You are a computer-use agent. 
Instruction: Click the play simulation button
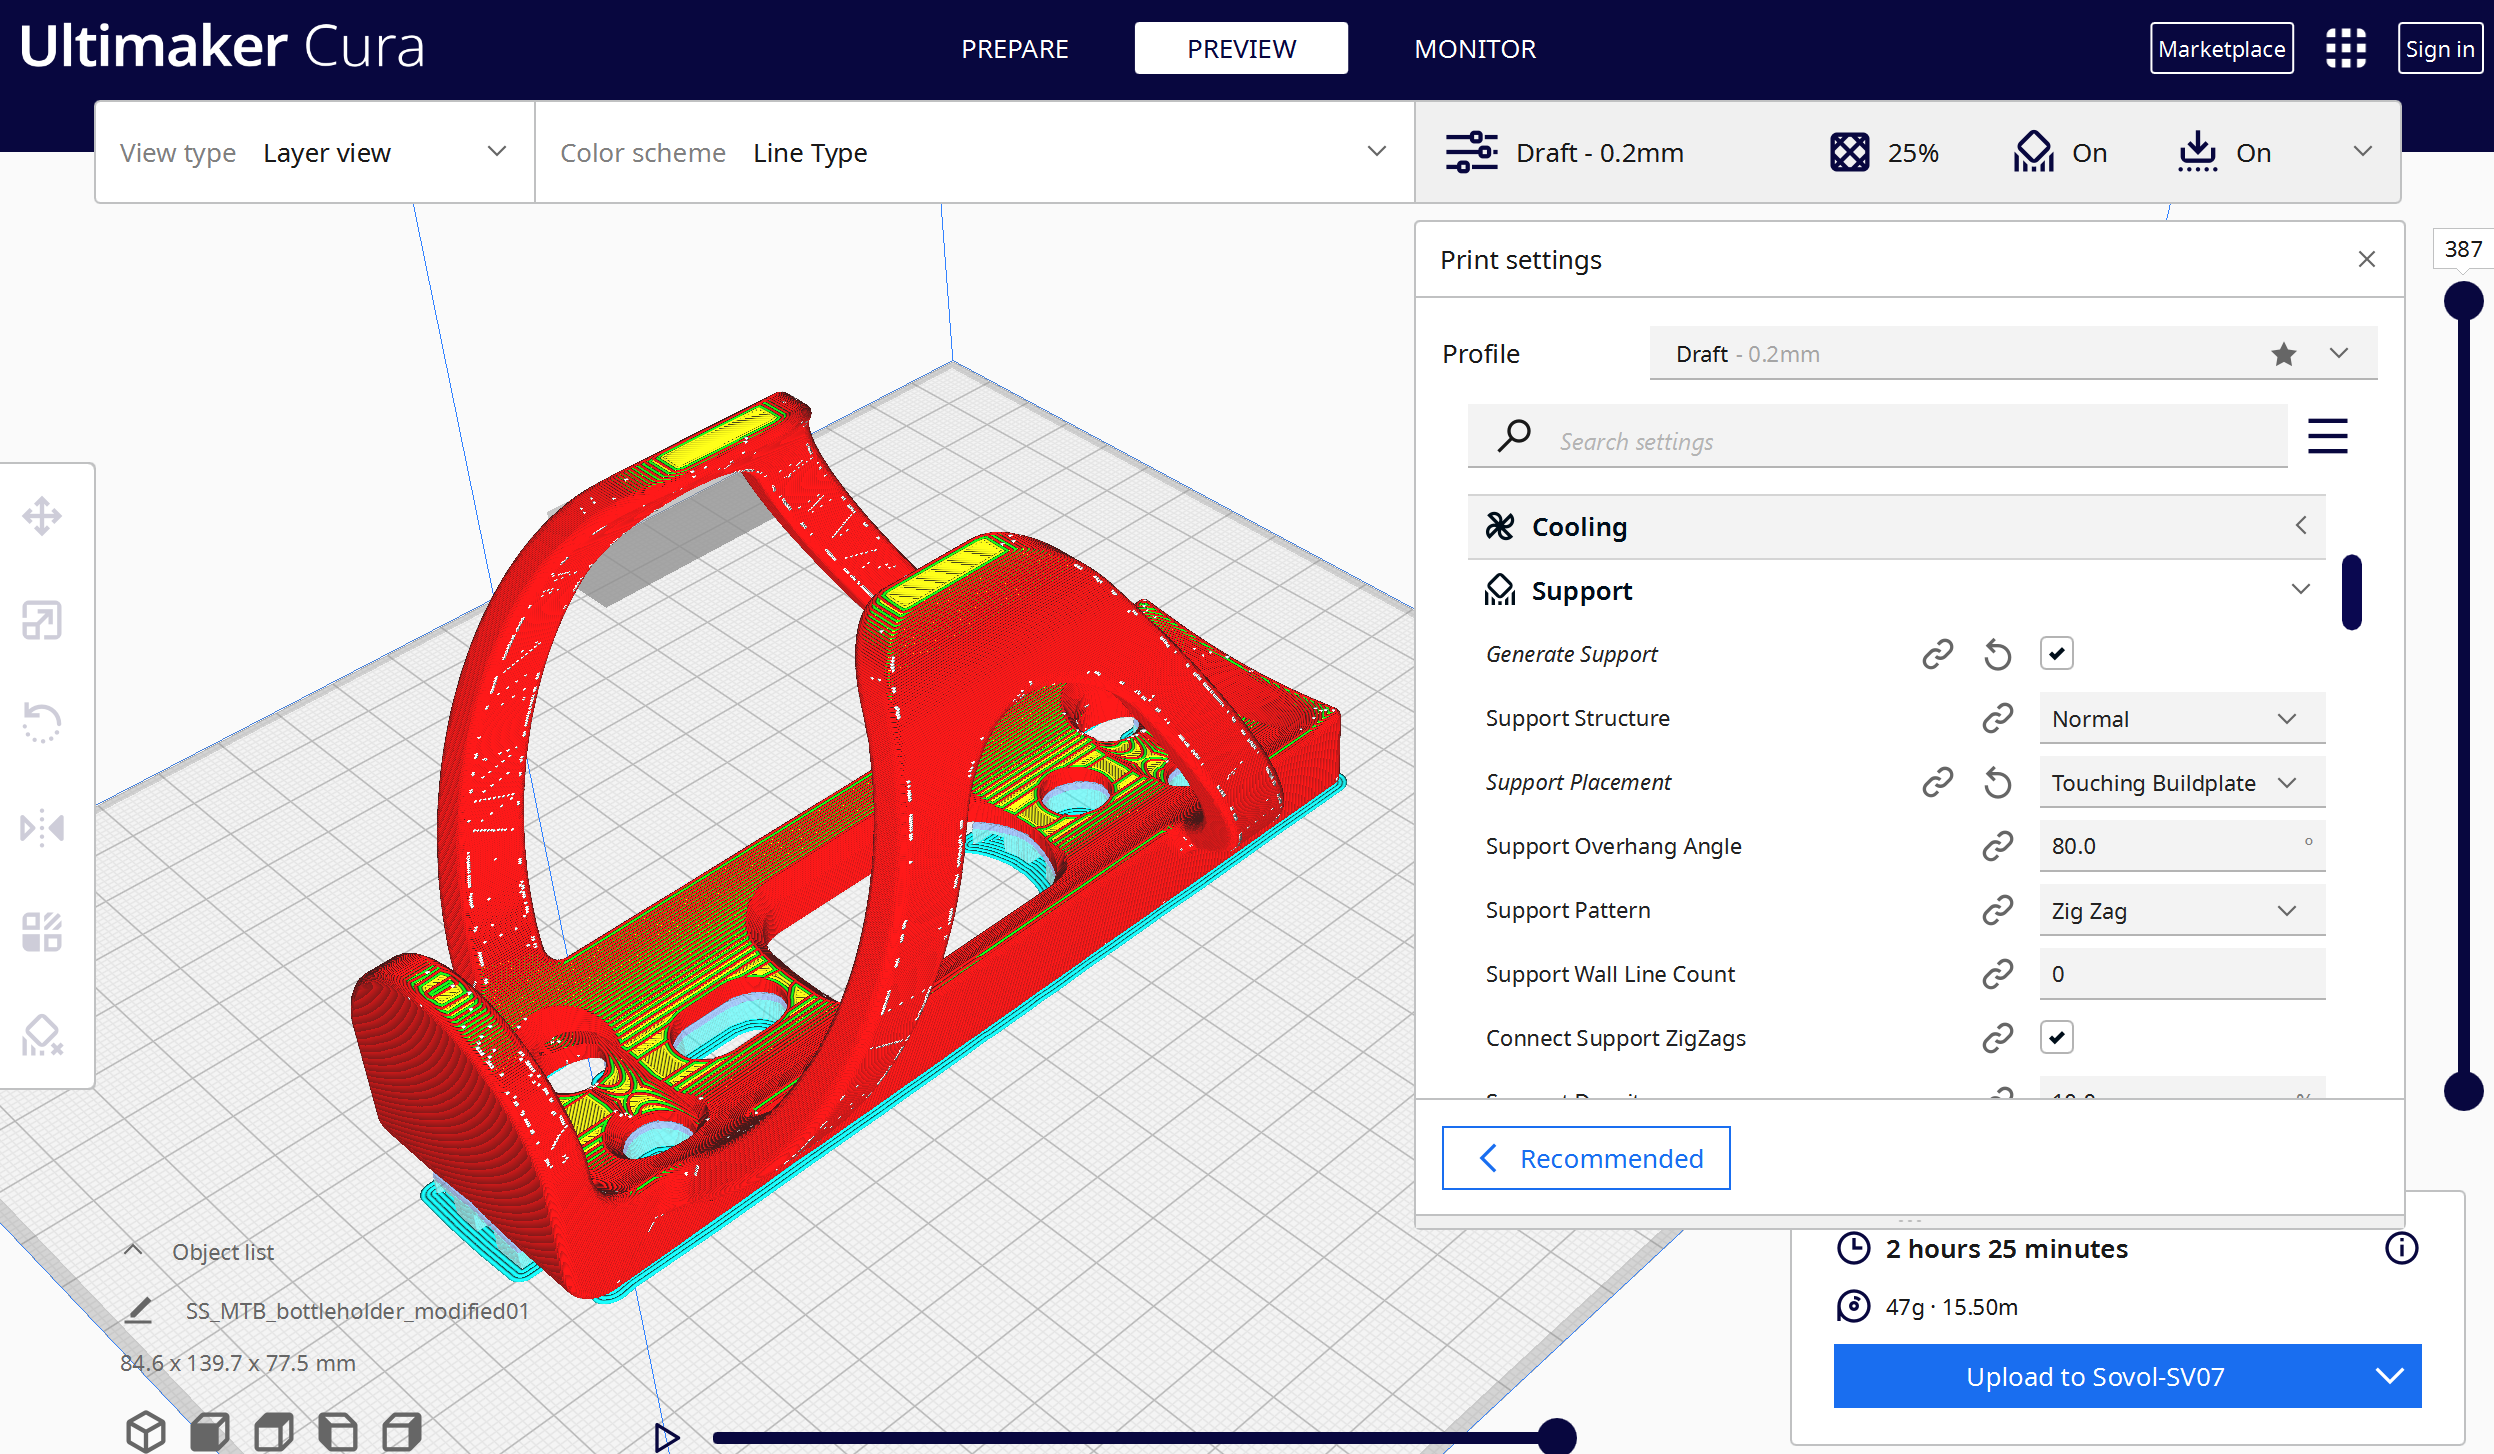coord(667,1438)
